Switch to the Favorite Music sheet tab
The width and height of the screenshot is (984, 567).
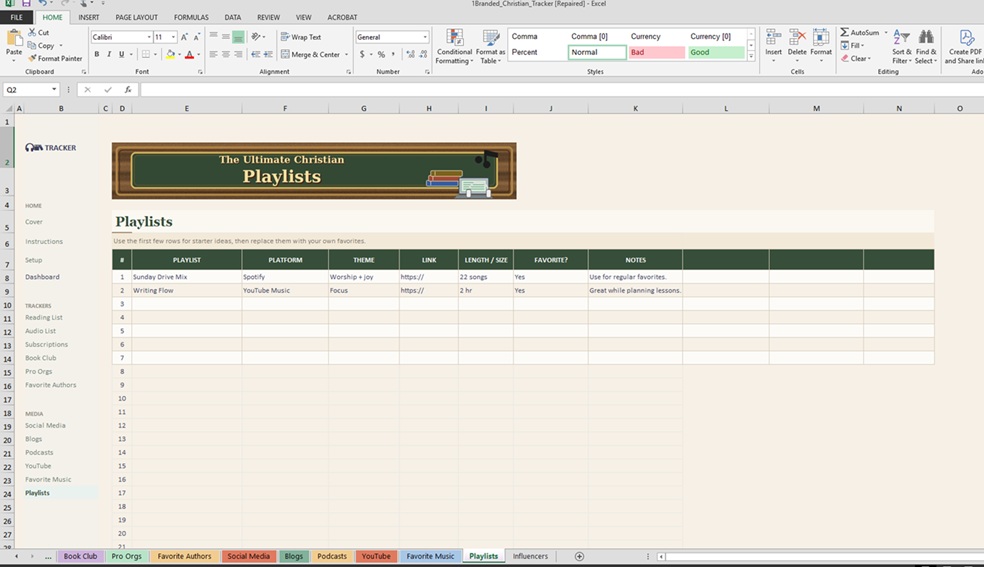[x=430, y=556]
